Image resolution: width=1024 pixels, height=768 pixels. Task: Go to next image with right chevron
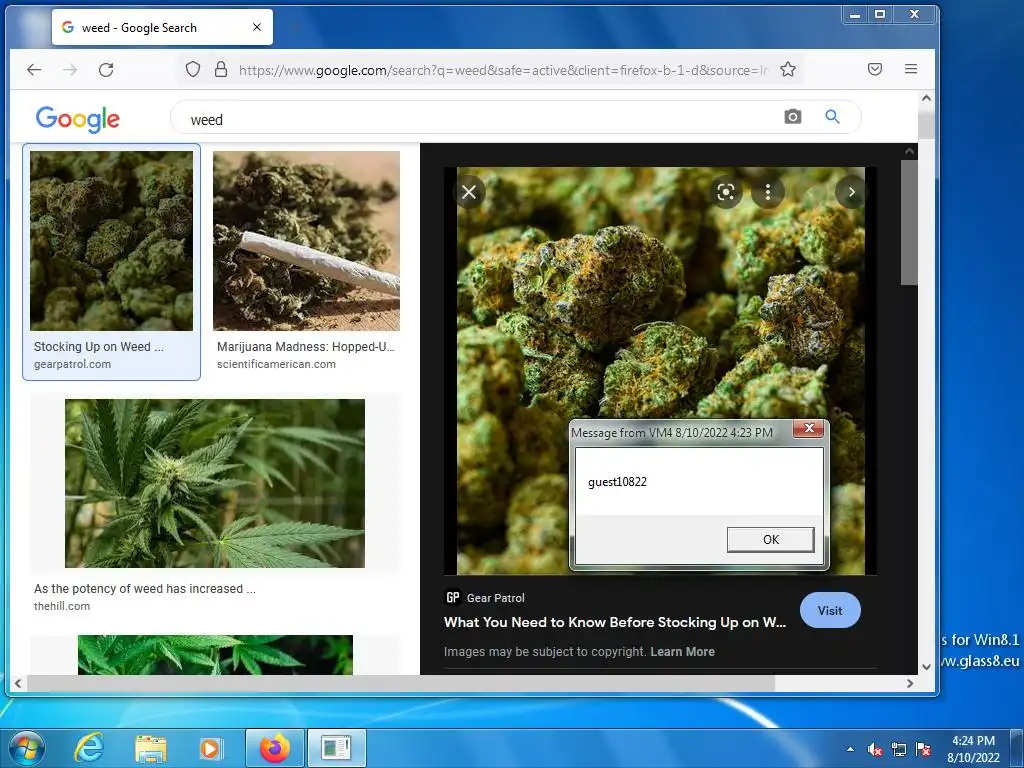pyautogui.click(x=851, y=192)
